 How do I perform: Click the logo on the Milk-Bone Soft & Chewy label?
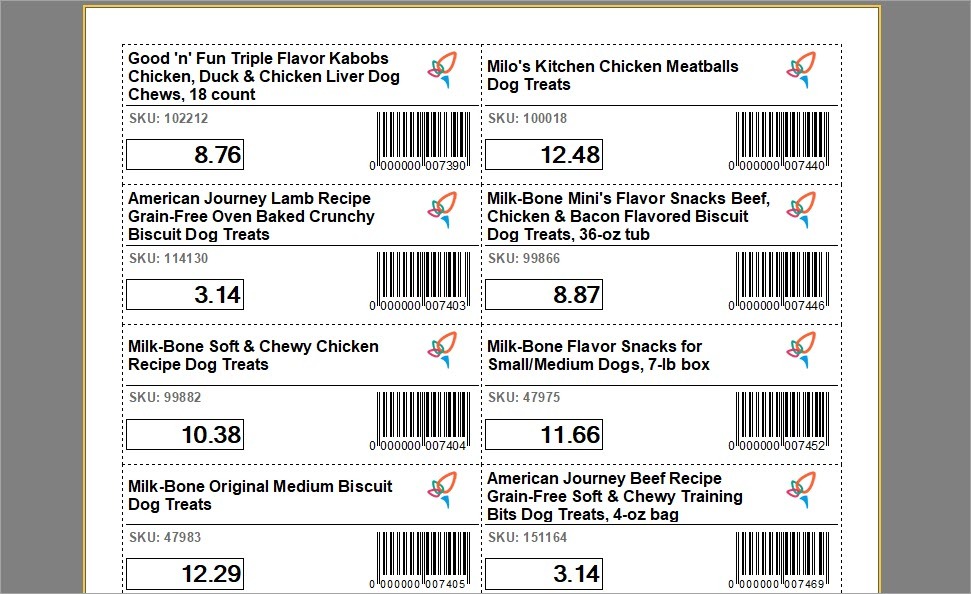click(442, 351)
